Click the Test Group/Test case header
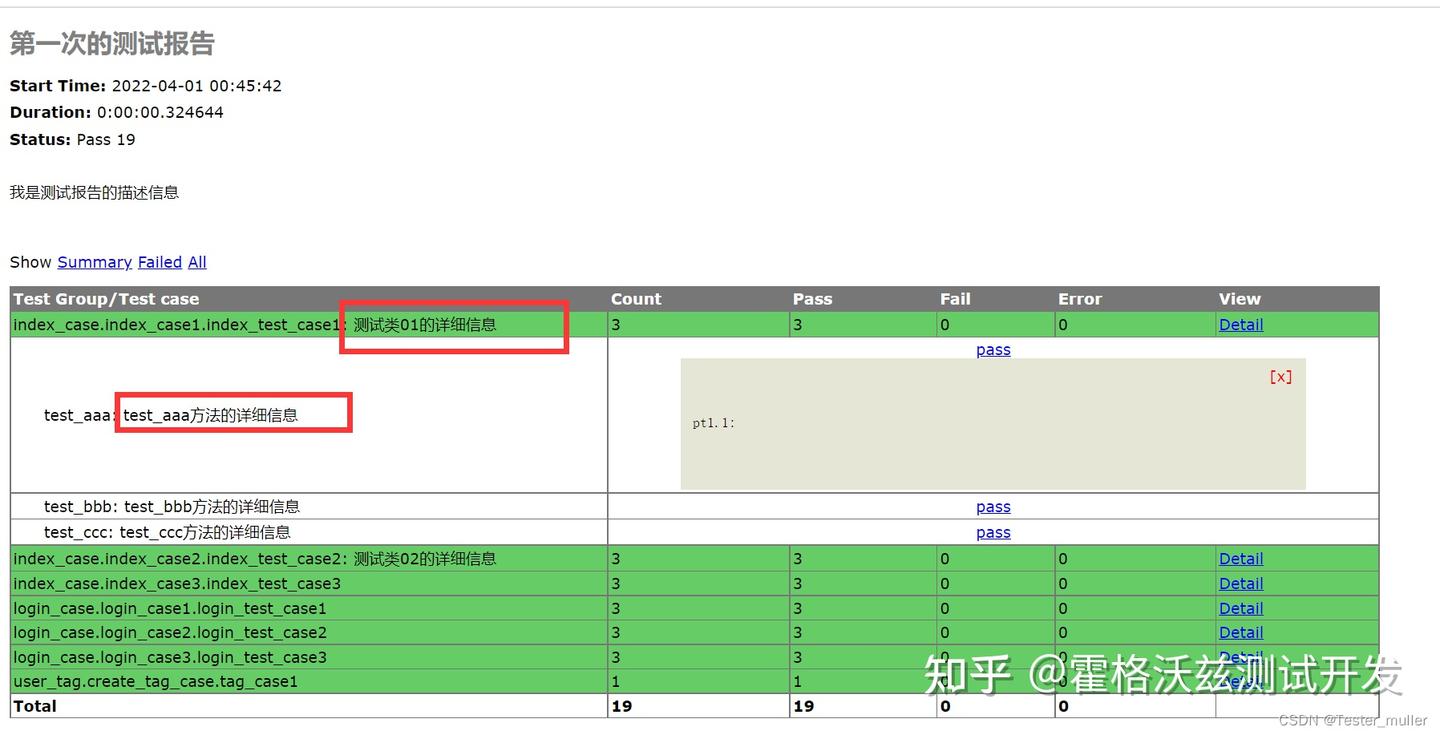 106,299
